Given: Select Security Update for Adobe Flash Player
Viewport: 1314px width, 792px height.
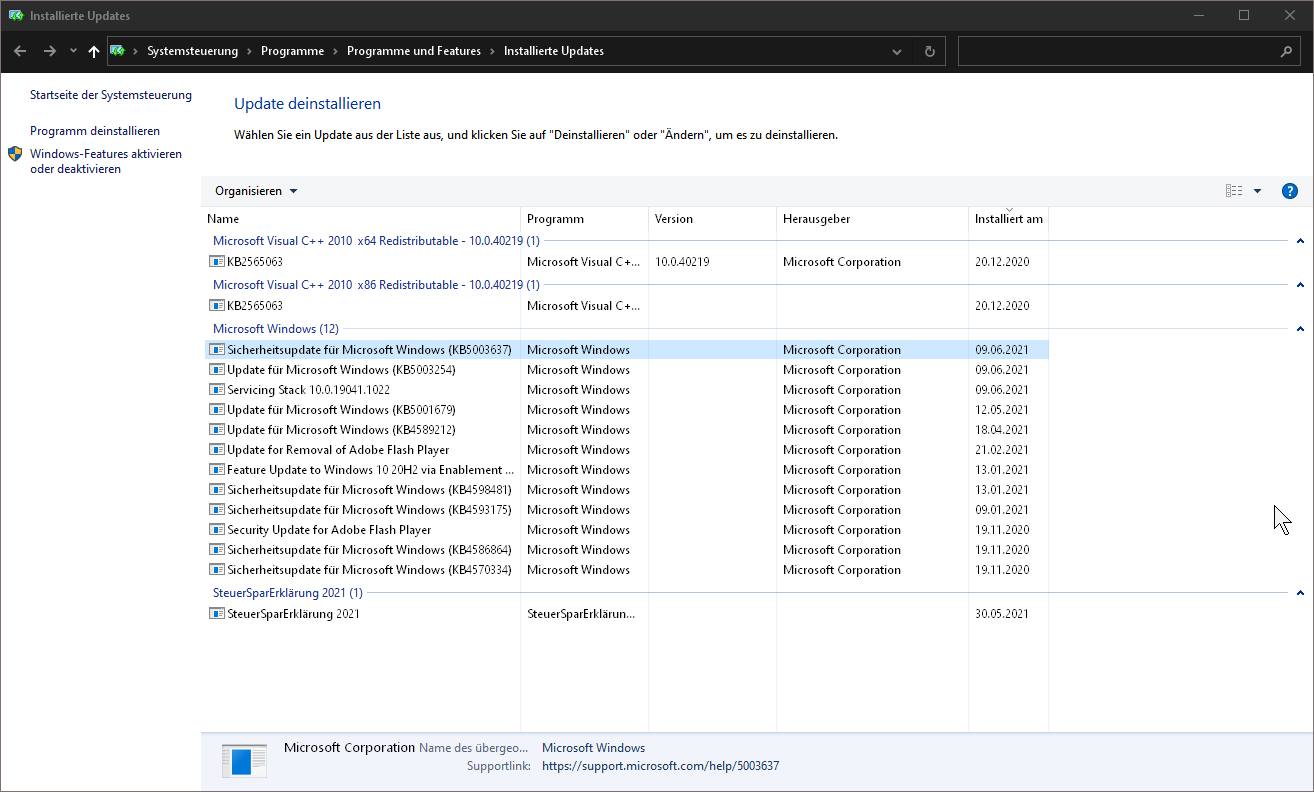Looking at the screenshot, I should (x=329, y=530).
